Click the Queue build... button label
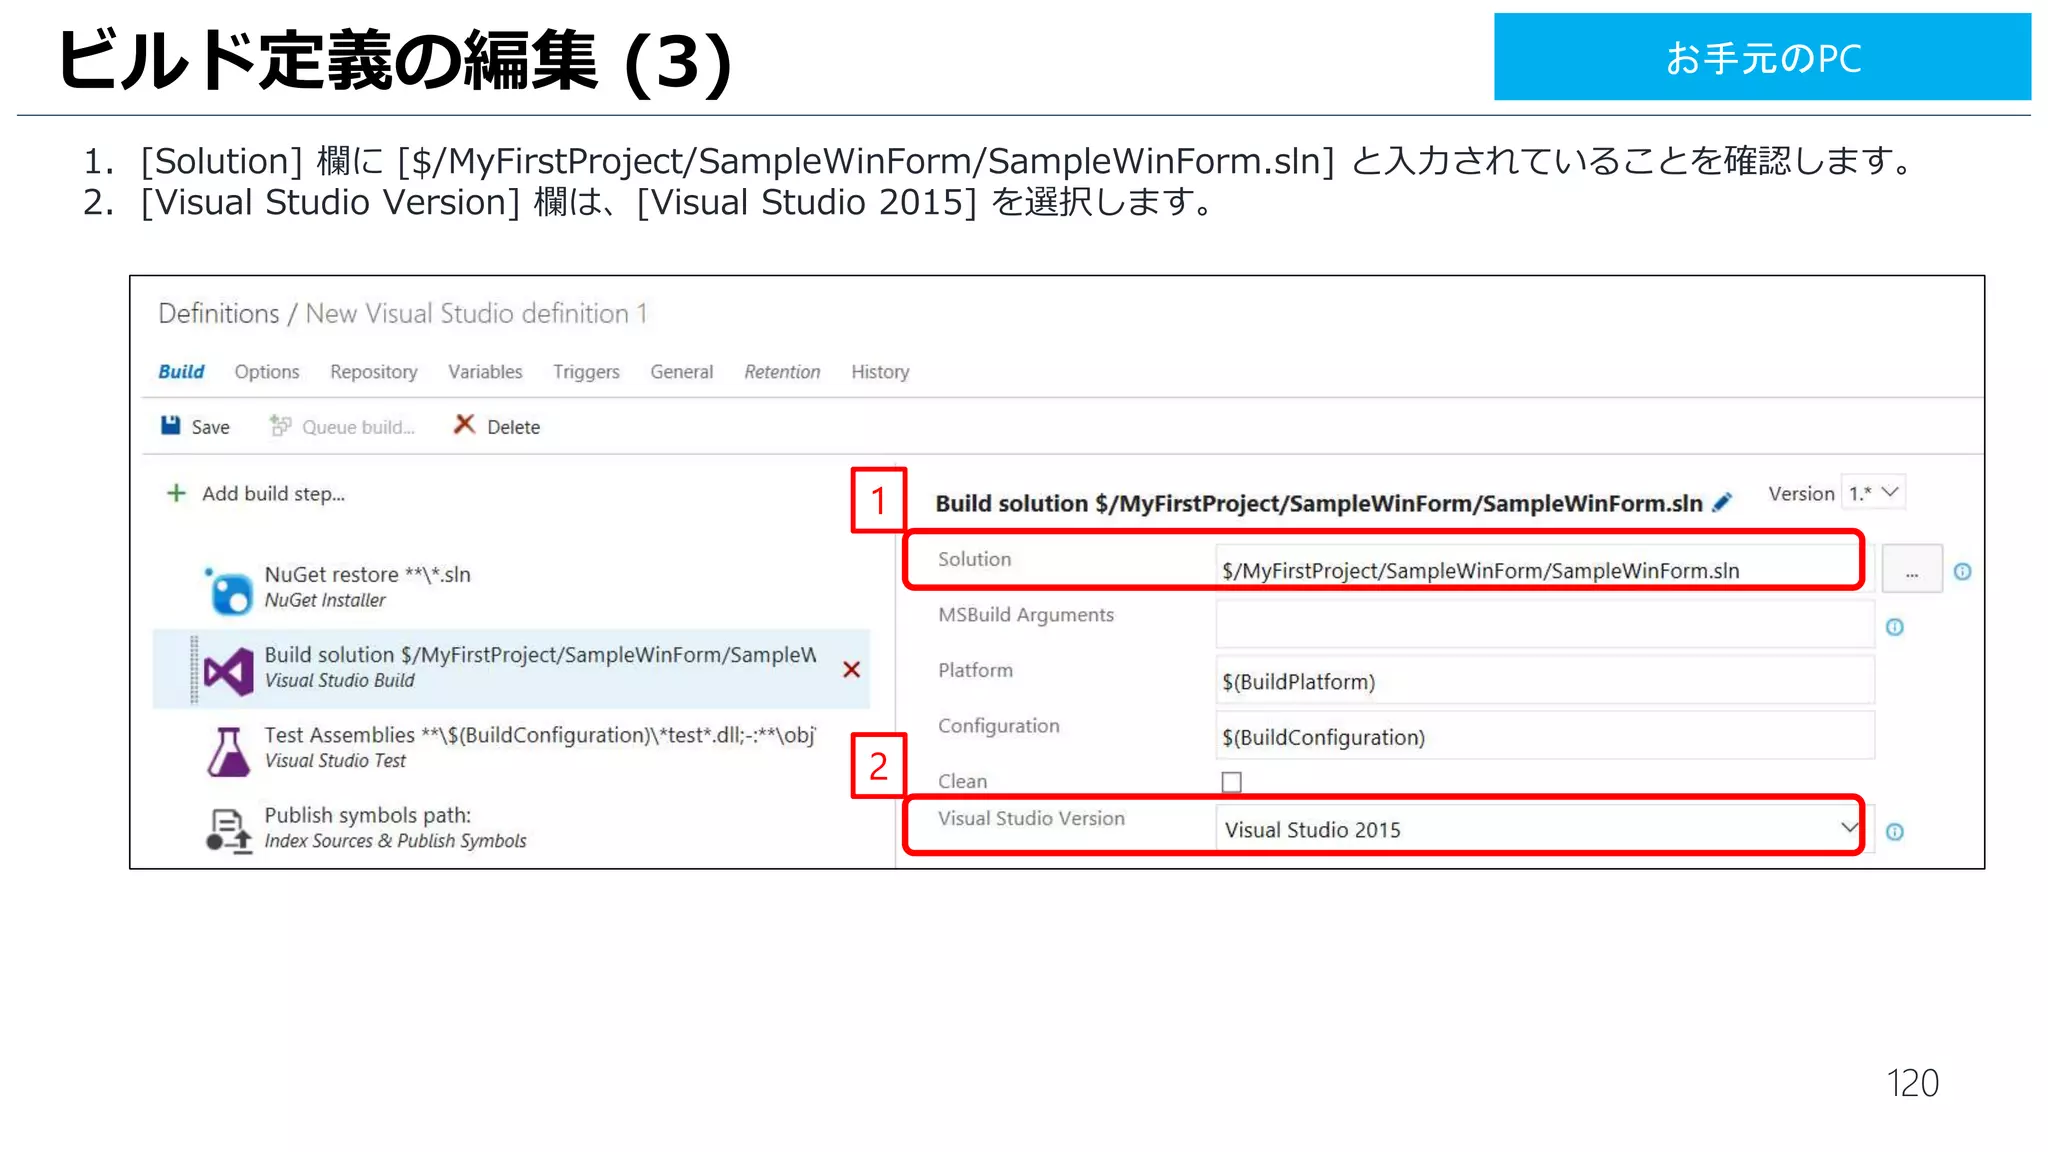 click(x=358, y=427)
